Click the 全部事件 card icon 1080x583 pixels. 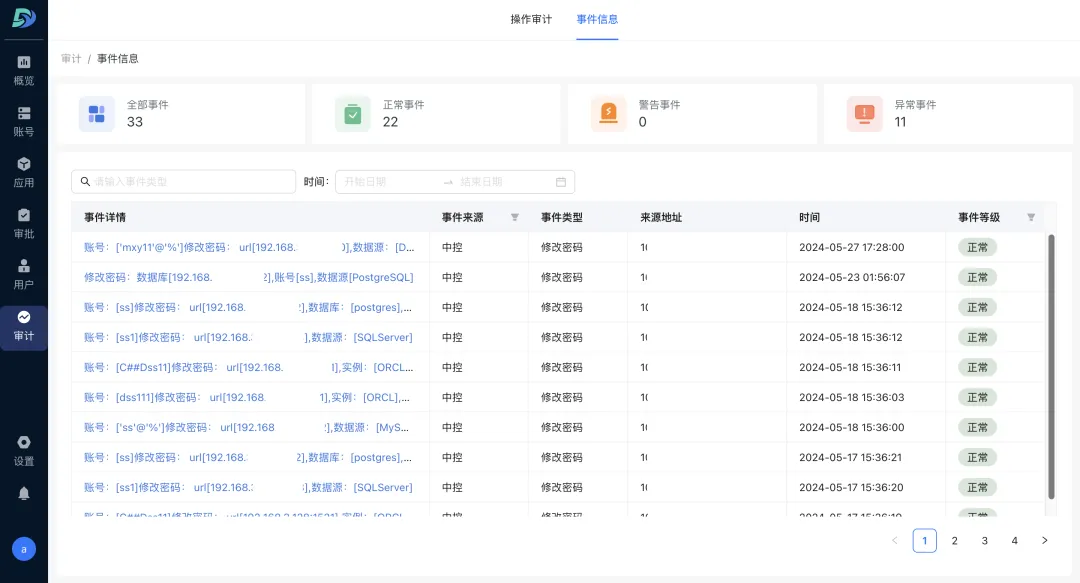click(97, 113)
